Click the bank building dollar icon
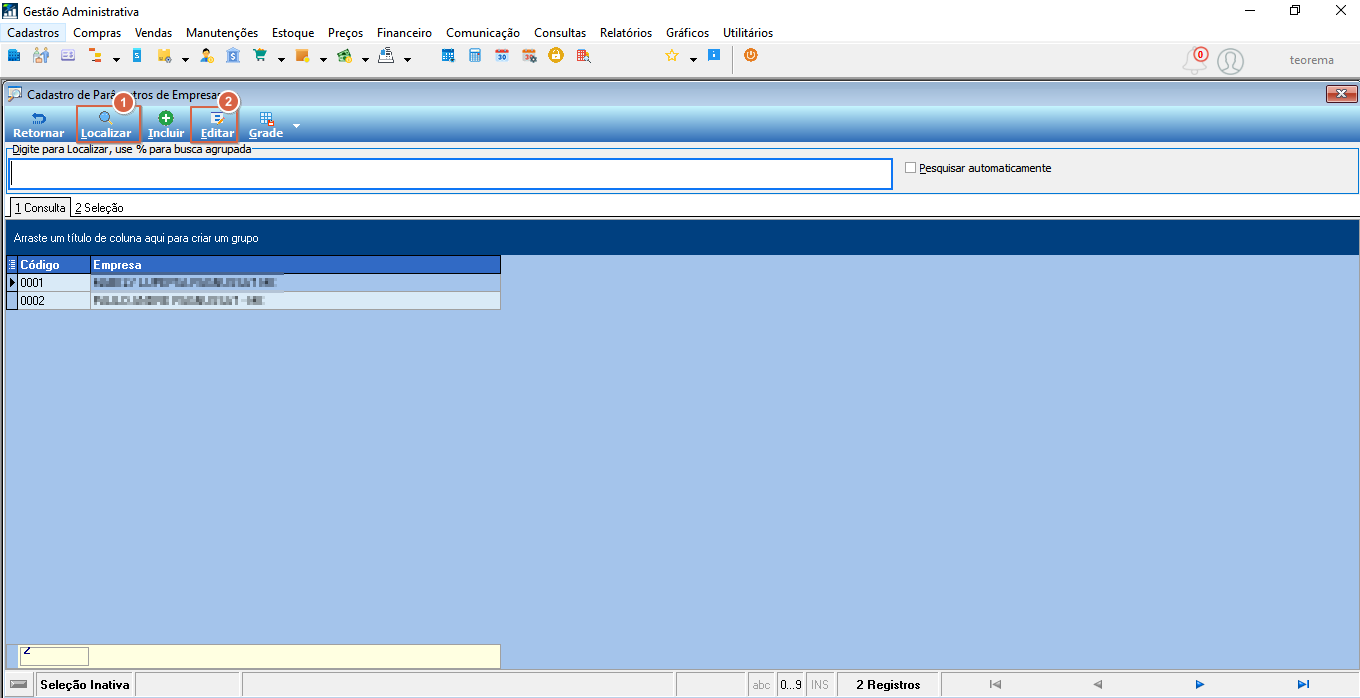Screen dimensions: 1360x698 233,56
